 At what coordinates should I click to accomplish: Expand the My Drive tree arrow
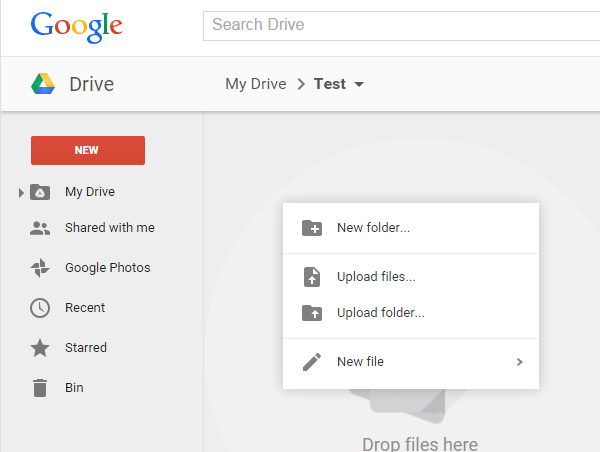click(21, 193)
